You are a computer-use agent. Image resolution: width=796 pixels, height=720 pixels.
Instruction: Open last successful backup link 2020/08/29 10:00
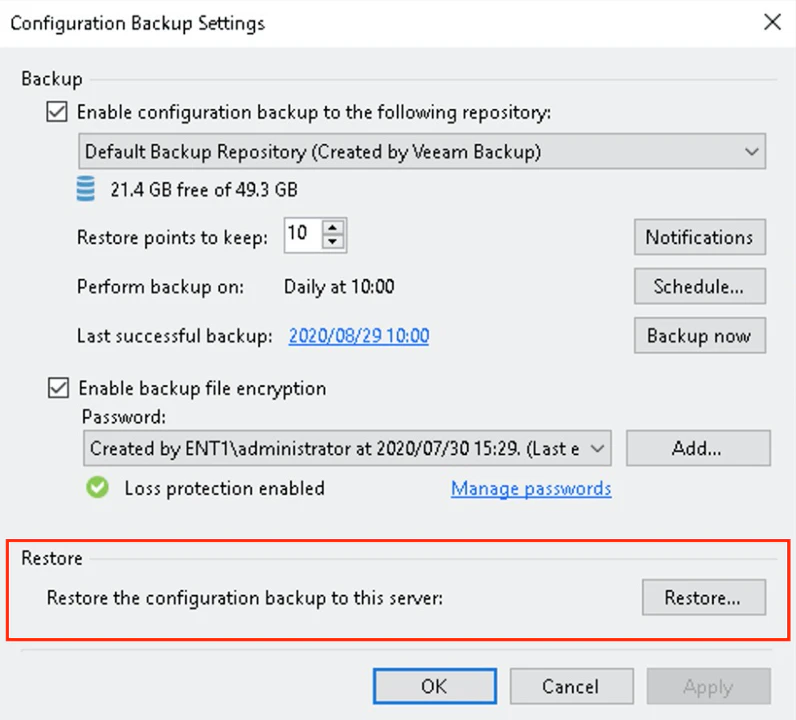coord(359,336)
